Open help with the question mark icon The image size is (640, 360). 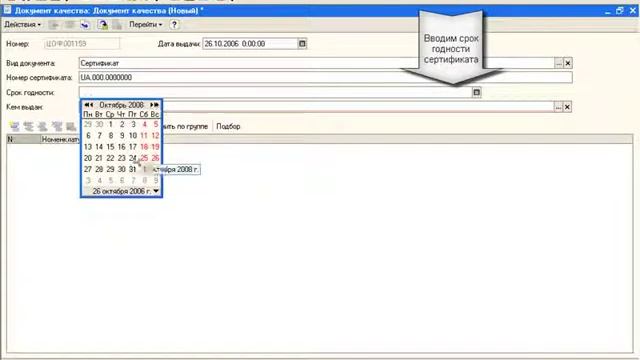[174, 24]
